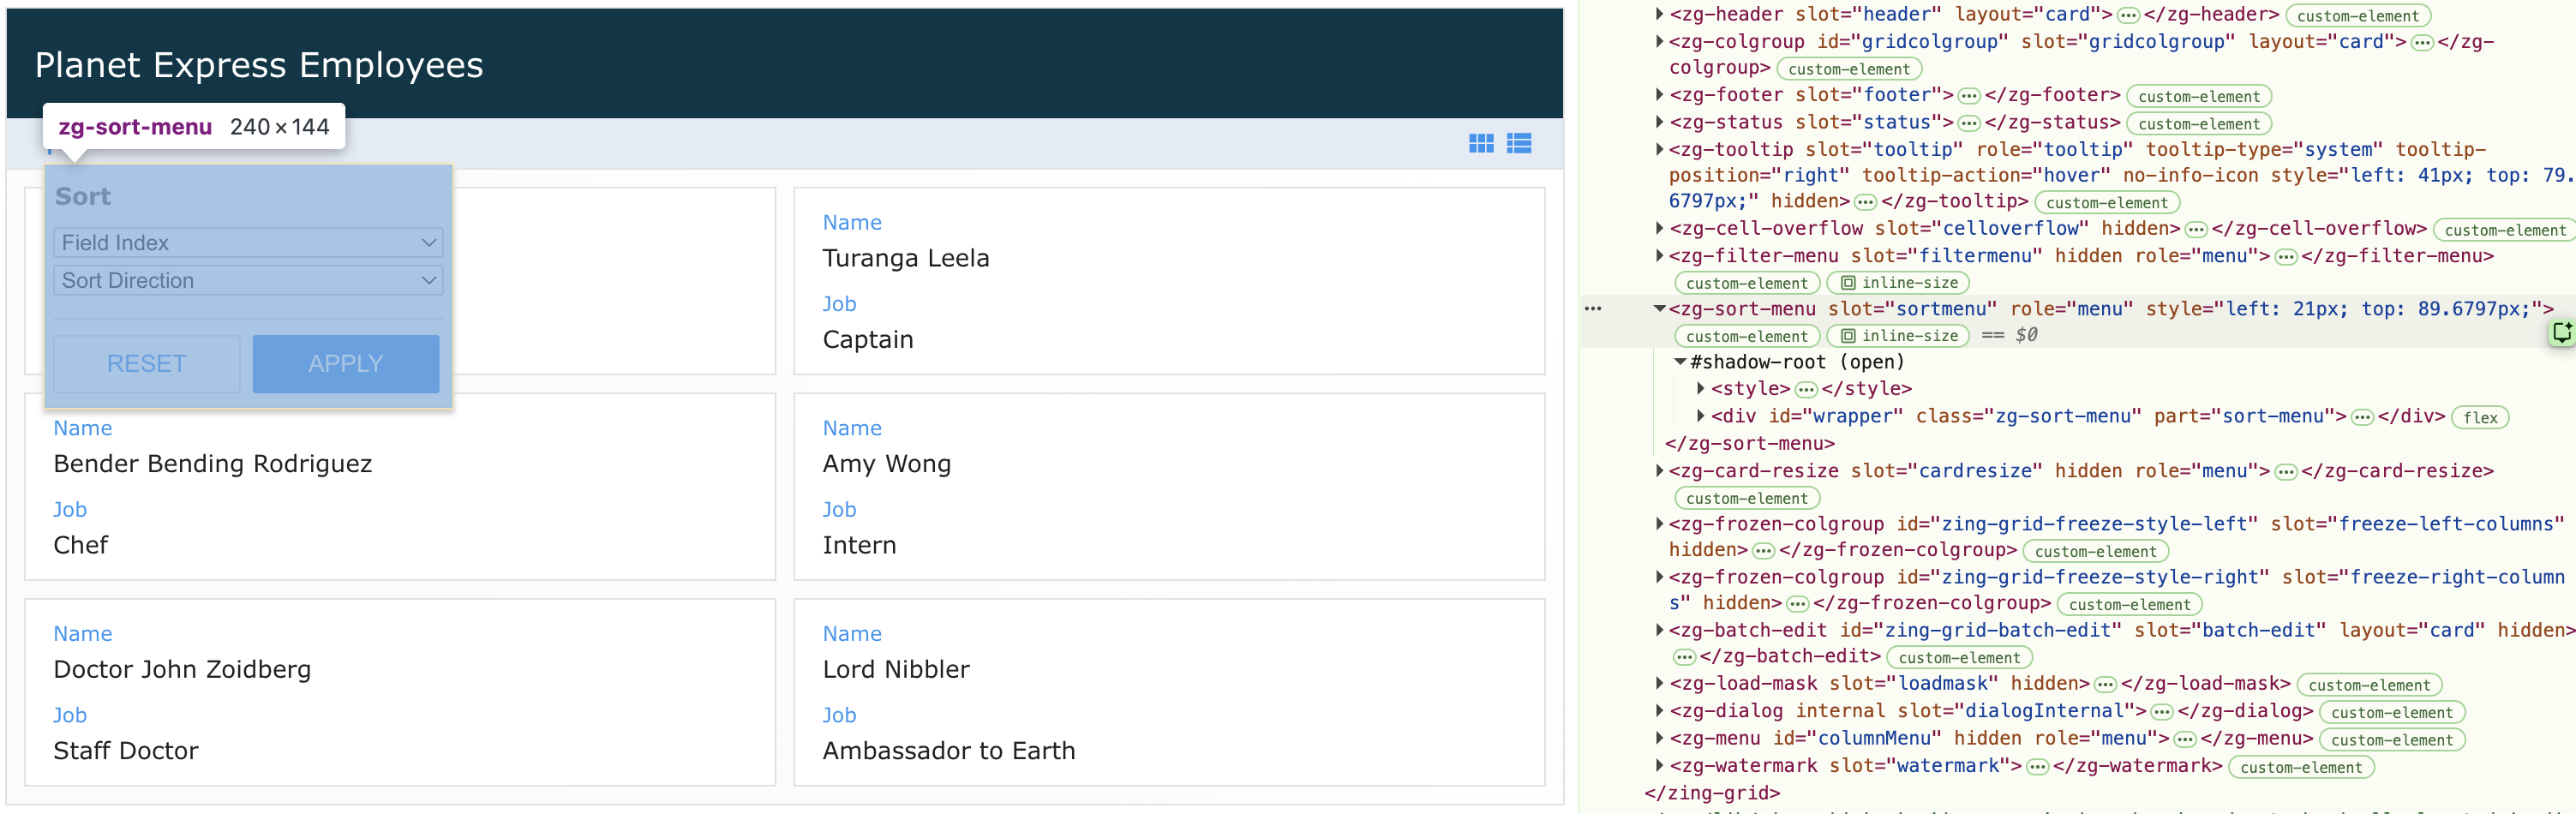Expand the zg-card-resize node arrow
The image size is (2576, 814).
1659,470
